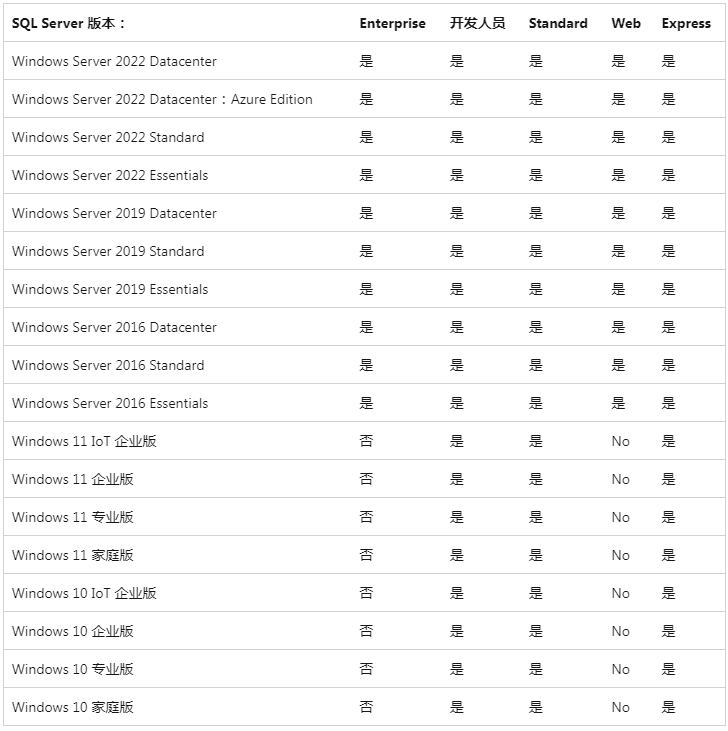Click Express '是' in Windows 10 IoT 企业版 row
The image size is (728, 731).
tap(668, 593)
